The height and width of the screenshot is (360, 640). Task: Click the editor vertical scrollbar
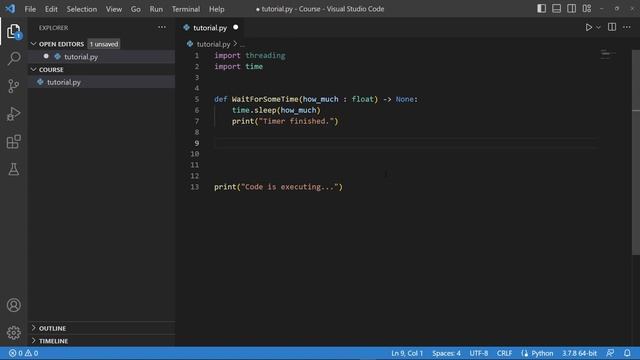pos(636,153)
